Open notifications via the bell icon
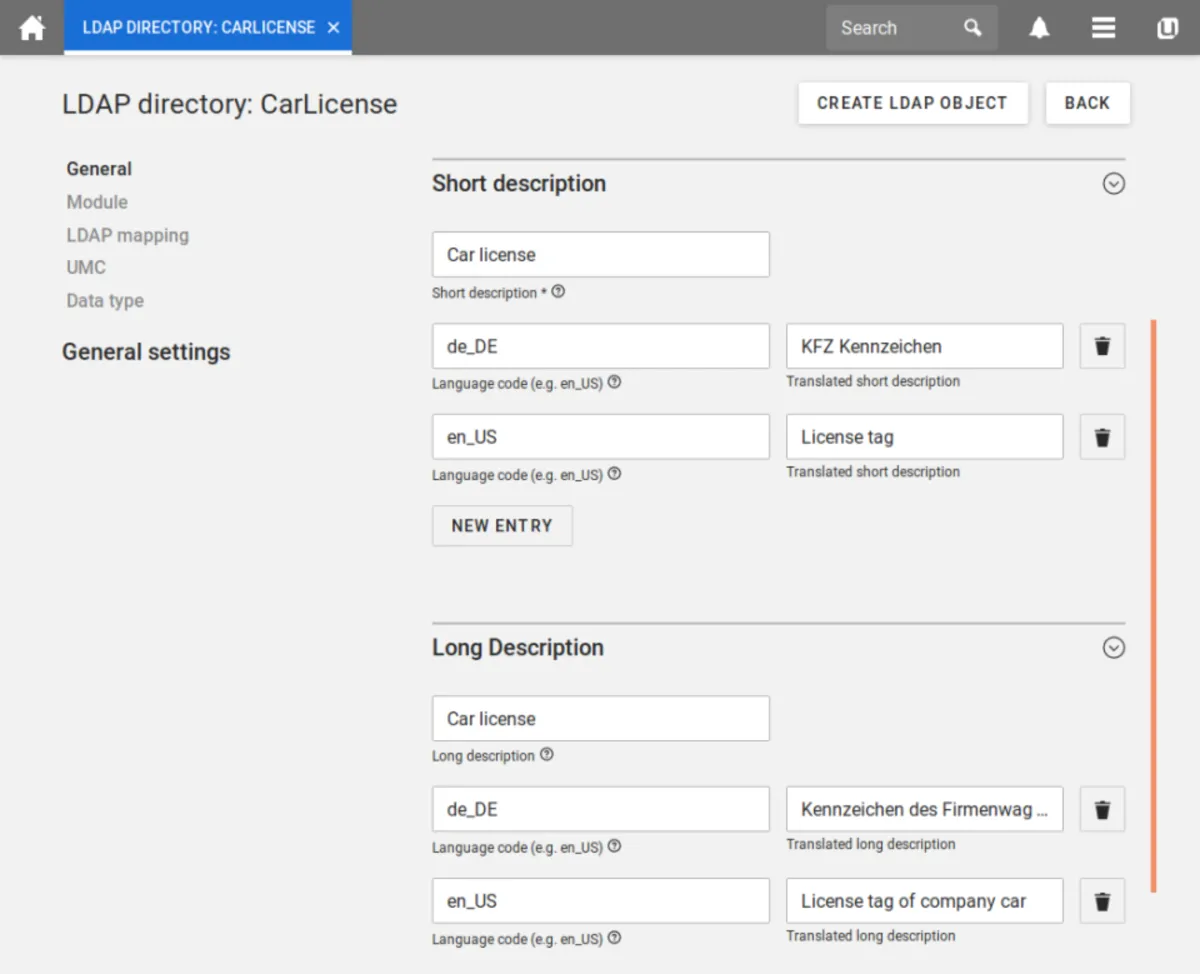Viewport: 1200px width, 974px height. click(1039, 27)
